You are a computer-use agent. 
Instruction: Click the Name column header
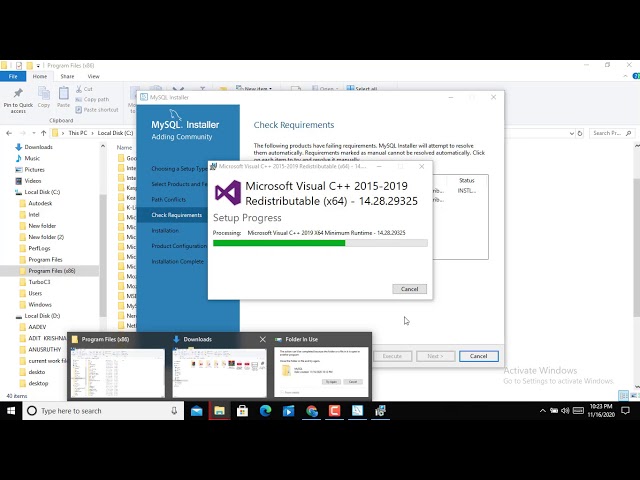point(124,147)
